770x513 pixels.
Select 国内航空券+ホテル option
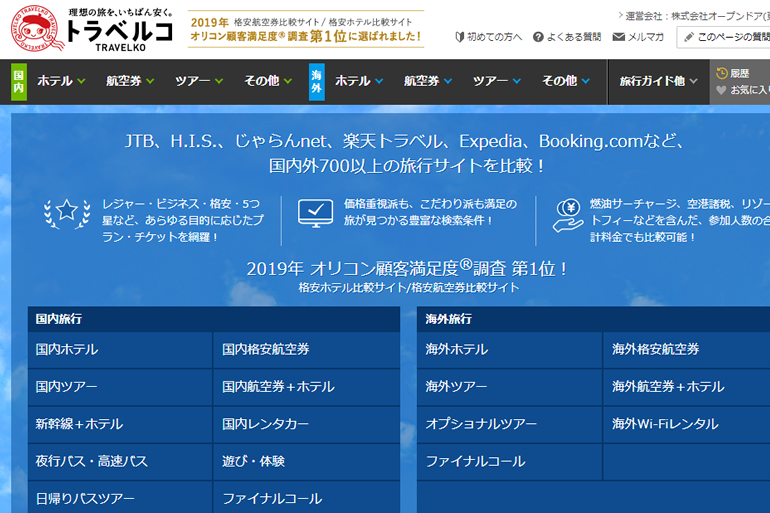(x=307, y=387)
